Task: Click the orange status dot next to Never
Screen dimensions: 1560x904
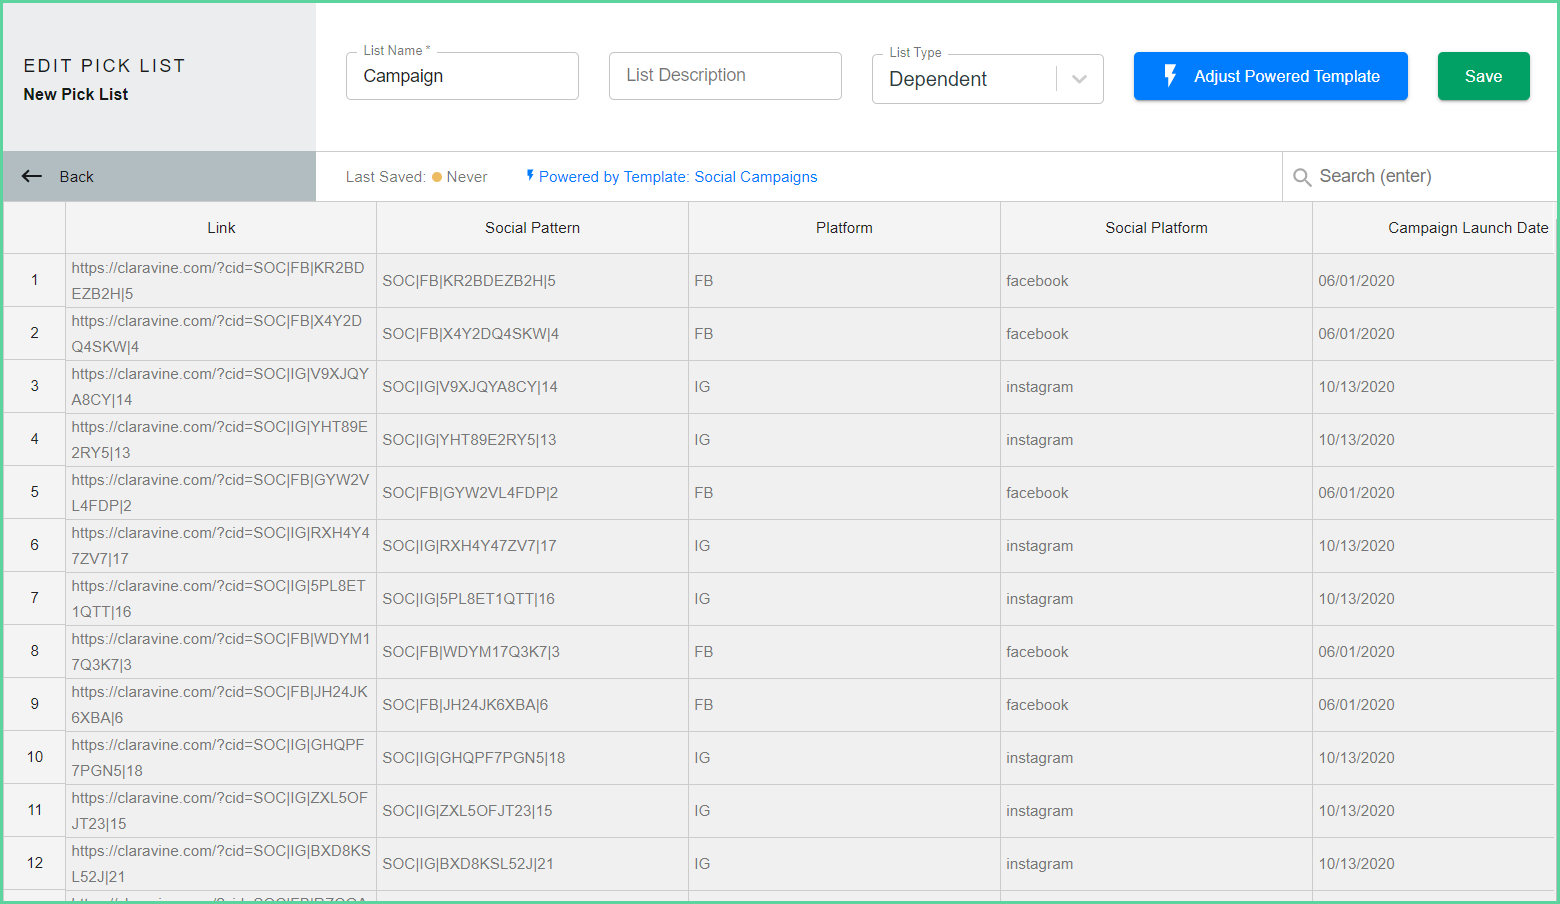Action: pyautogui.click(x=437, y=176)
